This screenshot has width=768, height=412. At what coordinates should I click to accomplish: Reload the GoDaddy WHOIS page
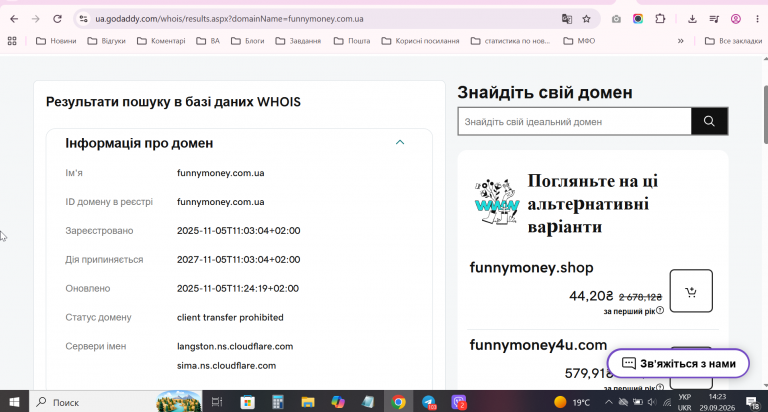57,19
